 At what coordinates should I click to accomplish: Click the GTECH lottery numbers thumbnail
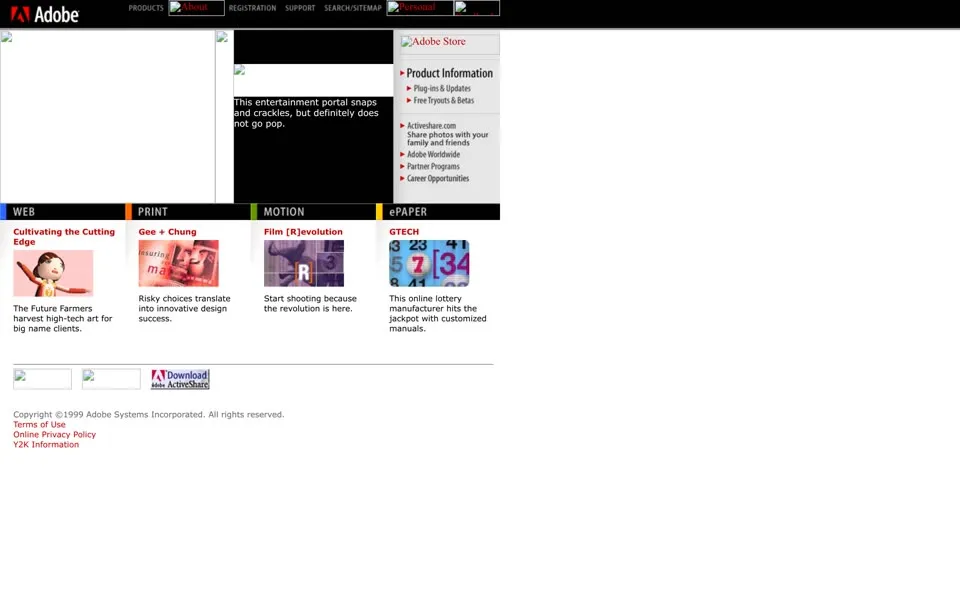click(x=429, y=263)
